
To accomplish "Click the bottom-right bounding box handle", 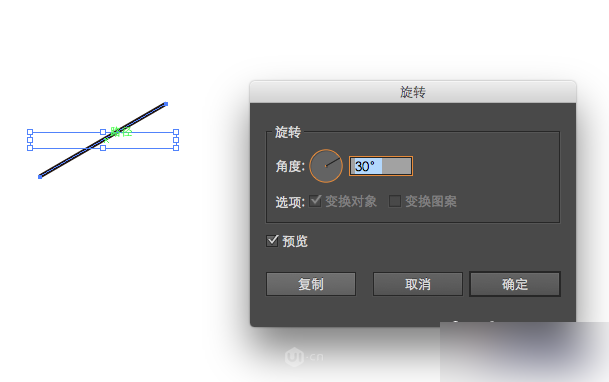I will coord(176,148).
